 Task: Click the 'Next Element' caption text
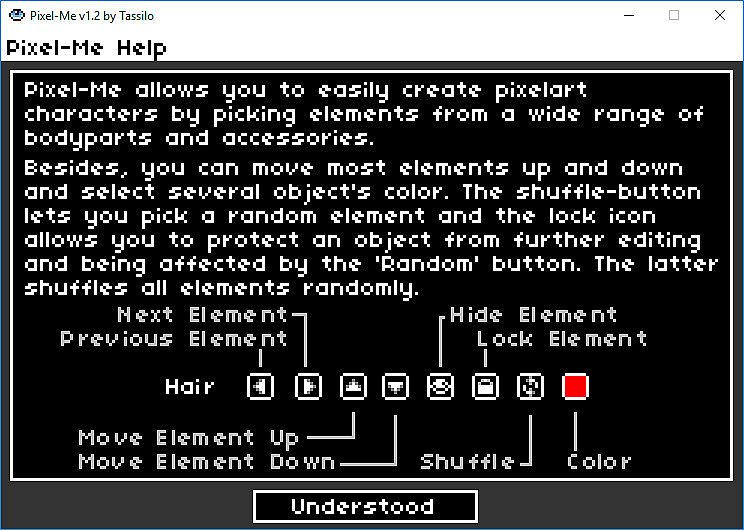tap(202, 315)
